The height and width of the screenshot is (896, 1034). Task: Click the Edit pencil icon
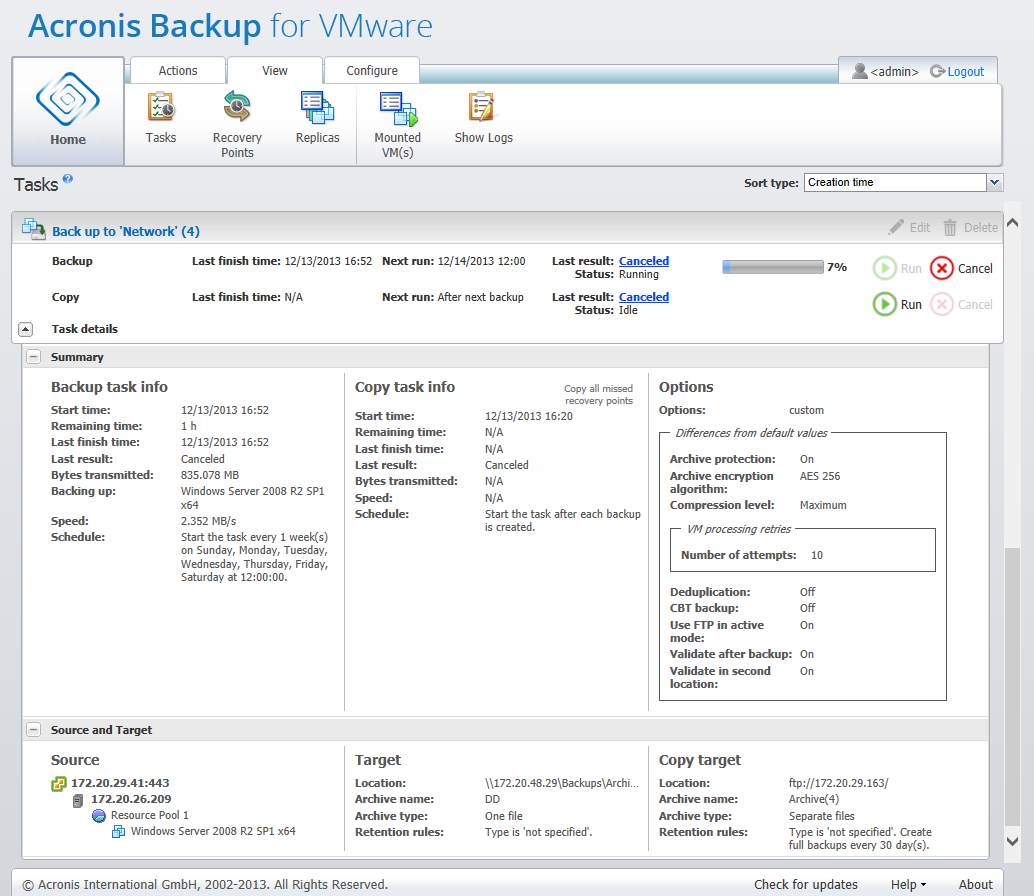coord(896,227)
